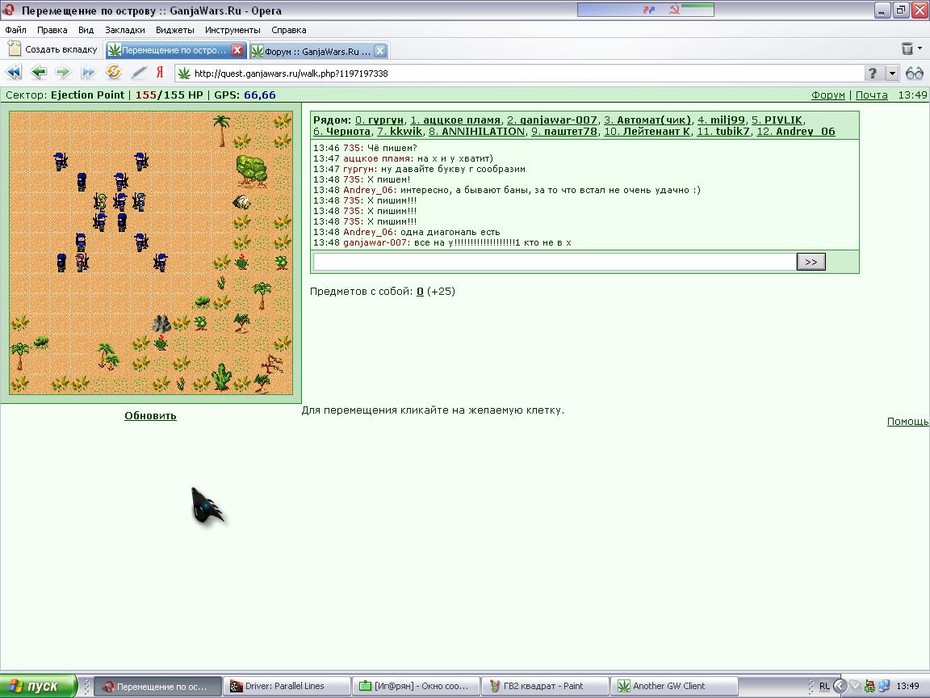Click the wand icon in the toolbar

click(138, 73)
